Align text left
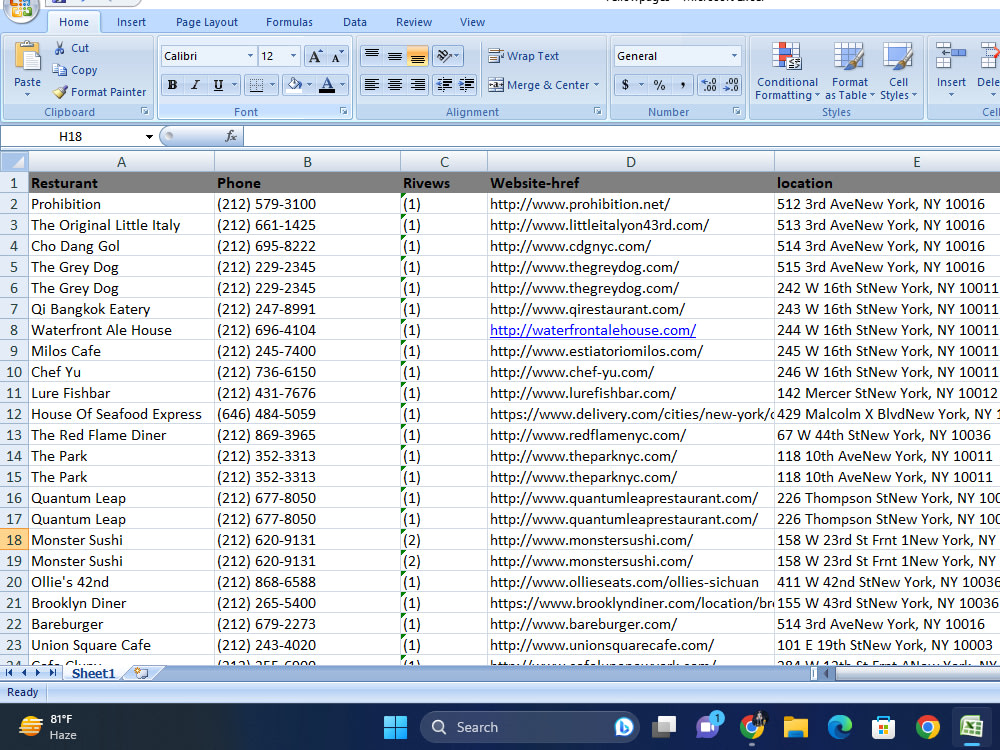The width and height of the screenshot is (1000, 750). click(x=372, y=85)
